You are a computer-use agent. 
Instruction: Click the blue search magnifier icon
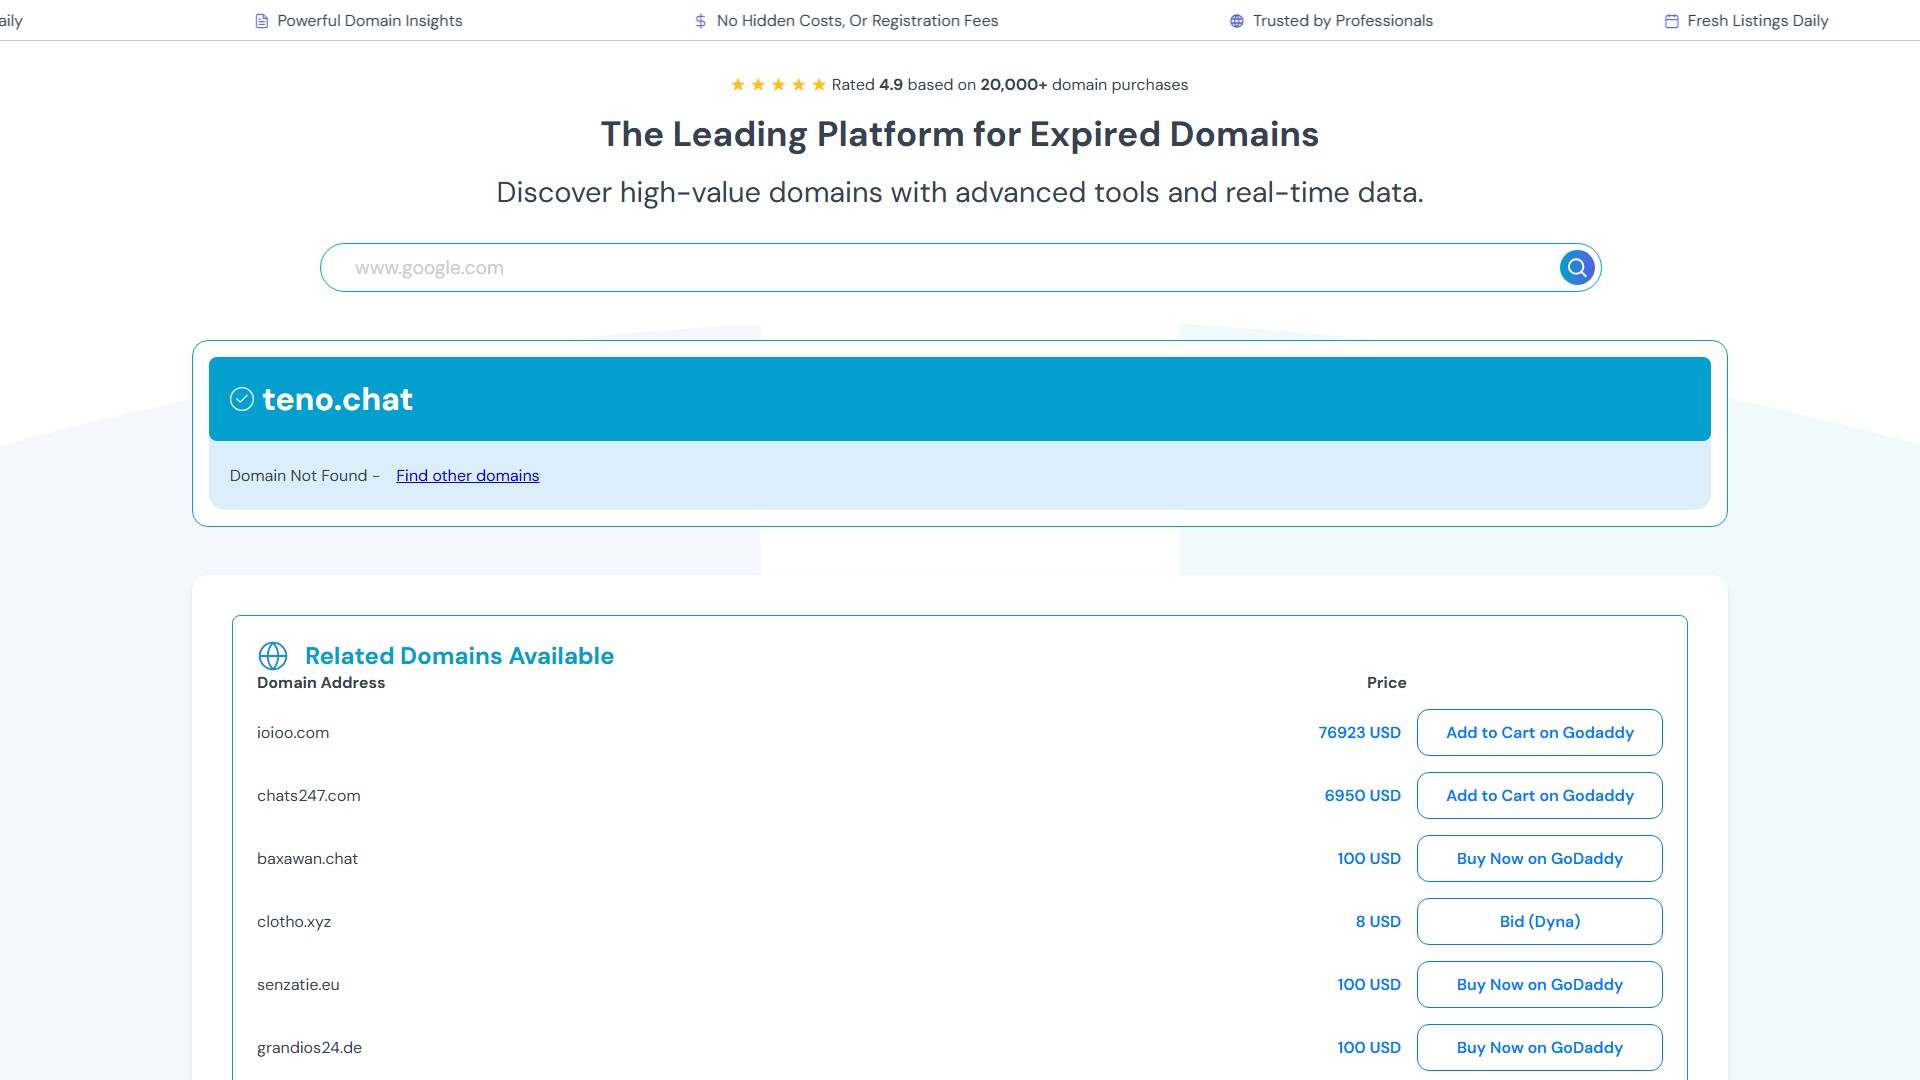[1577, 267]
